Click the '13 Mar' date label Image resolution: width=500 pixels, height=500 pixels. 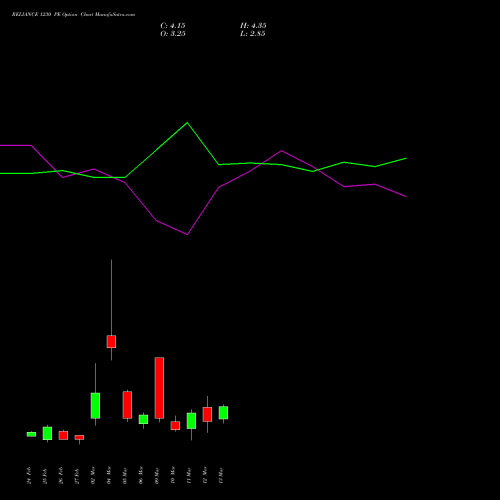click(221, 475)
